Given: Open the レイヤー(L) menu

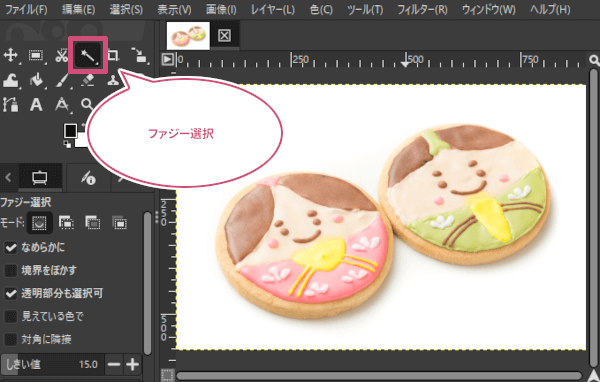Looking at the screenshot, I should pos(272,9).
